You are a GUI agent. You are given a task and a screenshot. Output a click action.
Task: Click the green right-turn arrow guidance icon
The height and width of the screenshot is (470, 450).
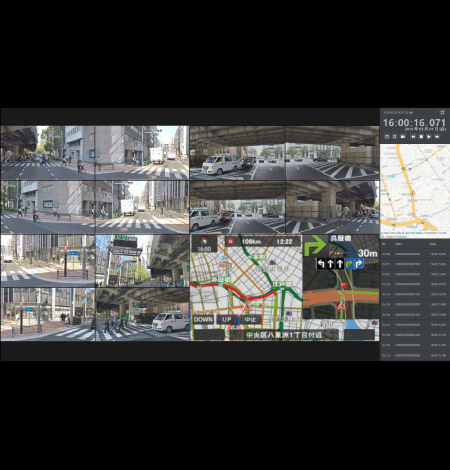tap(314, 244)
